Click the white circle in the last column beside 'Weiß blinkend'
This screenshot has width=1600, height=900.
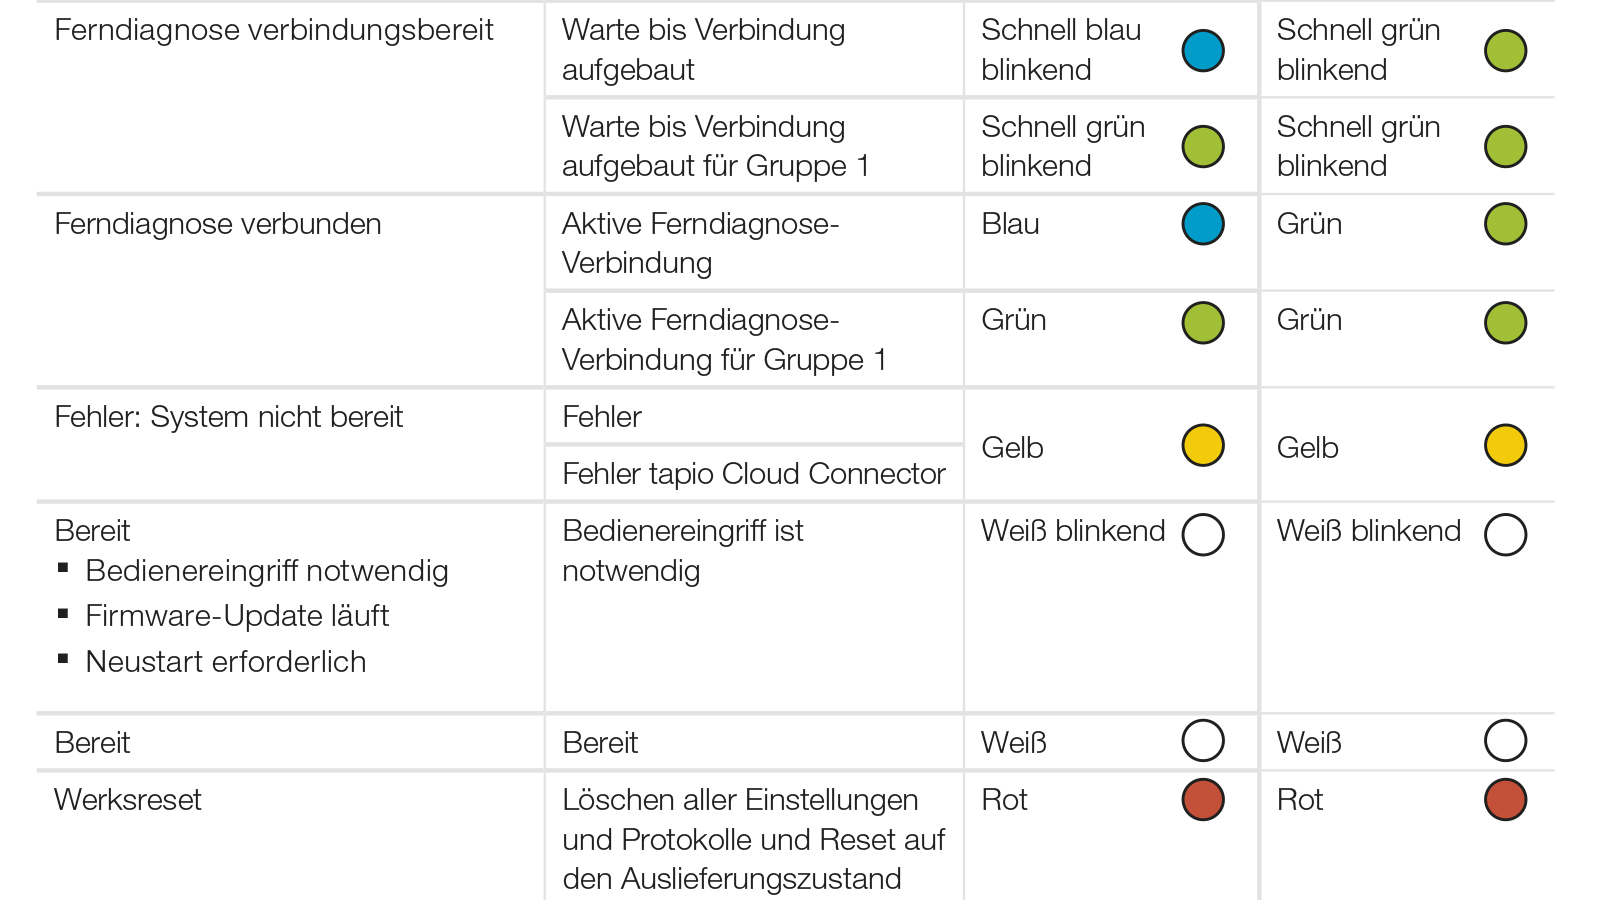[1505, 535]
